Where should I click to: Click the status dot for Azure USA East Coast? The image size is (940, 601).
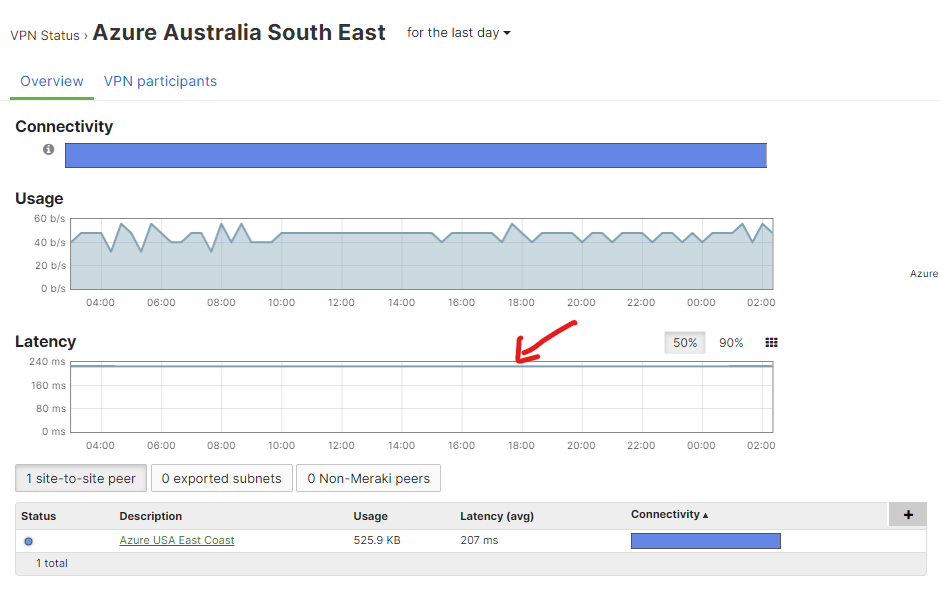pos(30,540)
